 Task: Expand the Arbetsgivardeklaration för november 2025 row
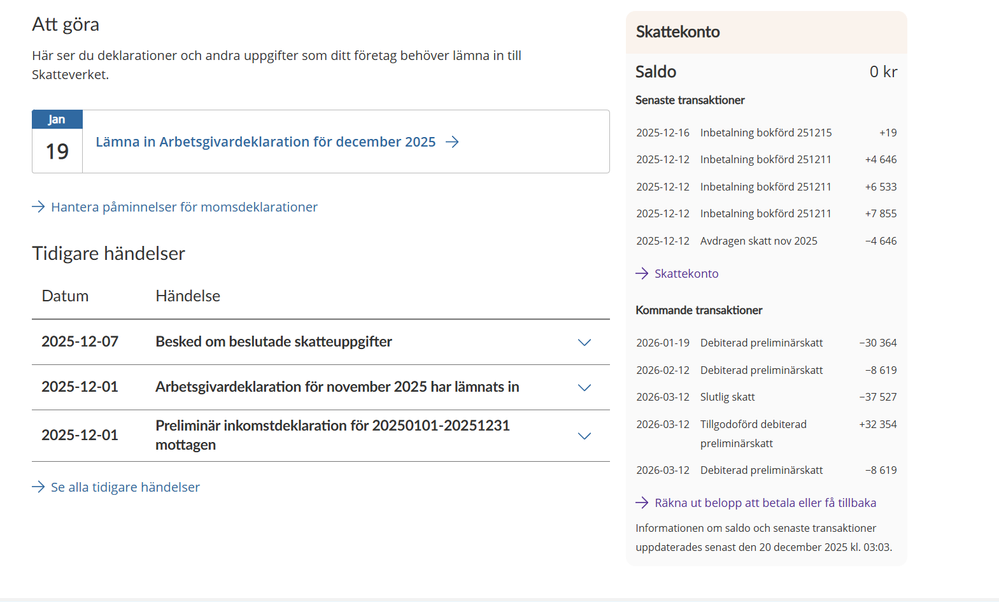(x=584, y=387)
